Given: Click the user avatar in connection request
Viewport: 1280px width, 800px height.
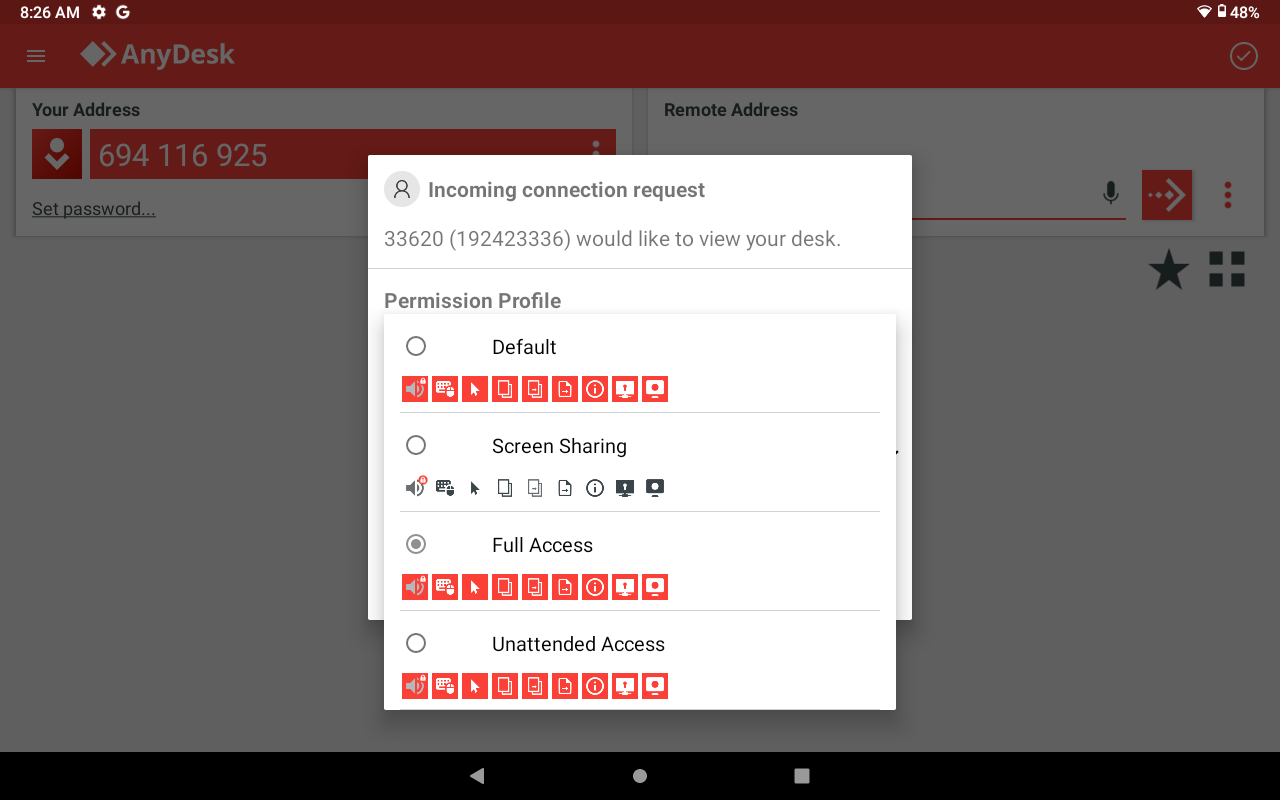Looking at the screenshot, I should pyautogui.click(x=402, y=190).
